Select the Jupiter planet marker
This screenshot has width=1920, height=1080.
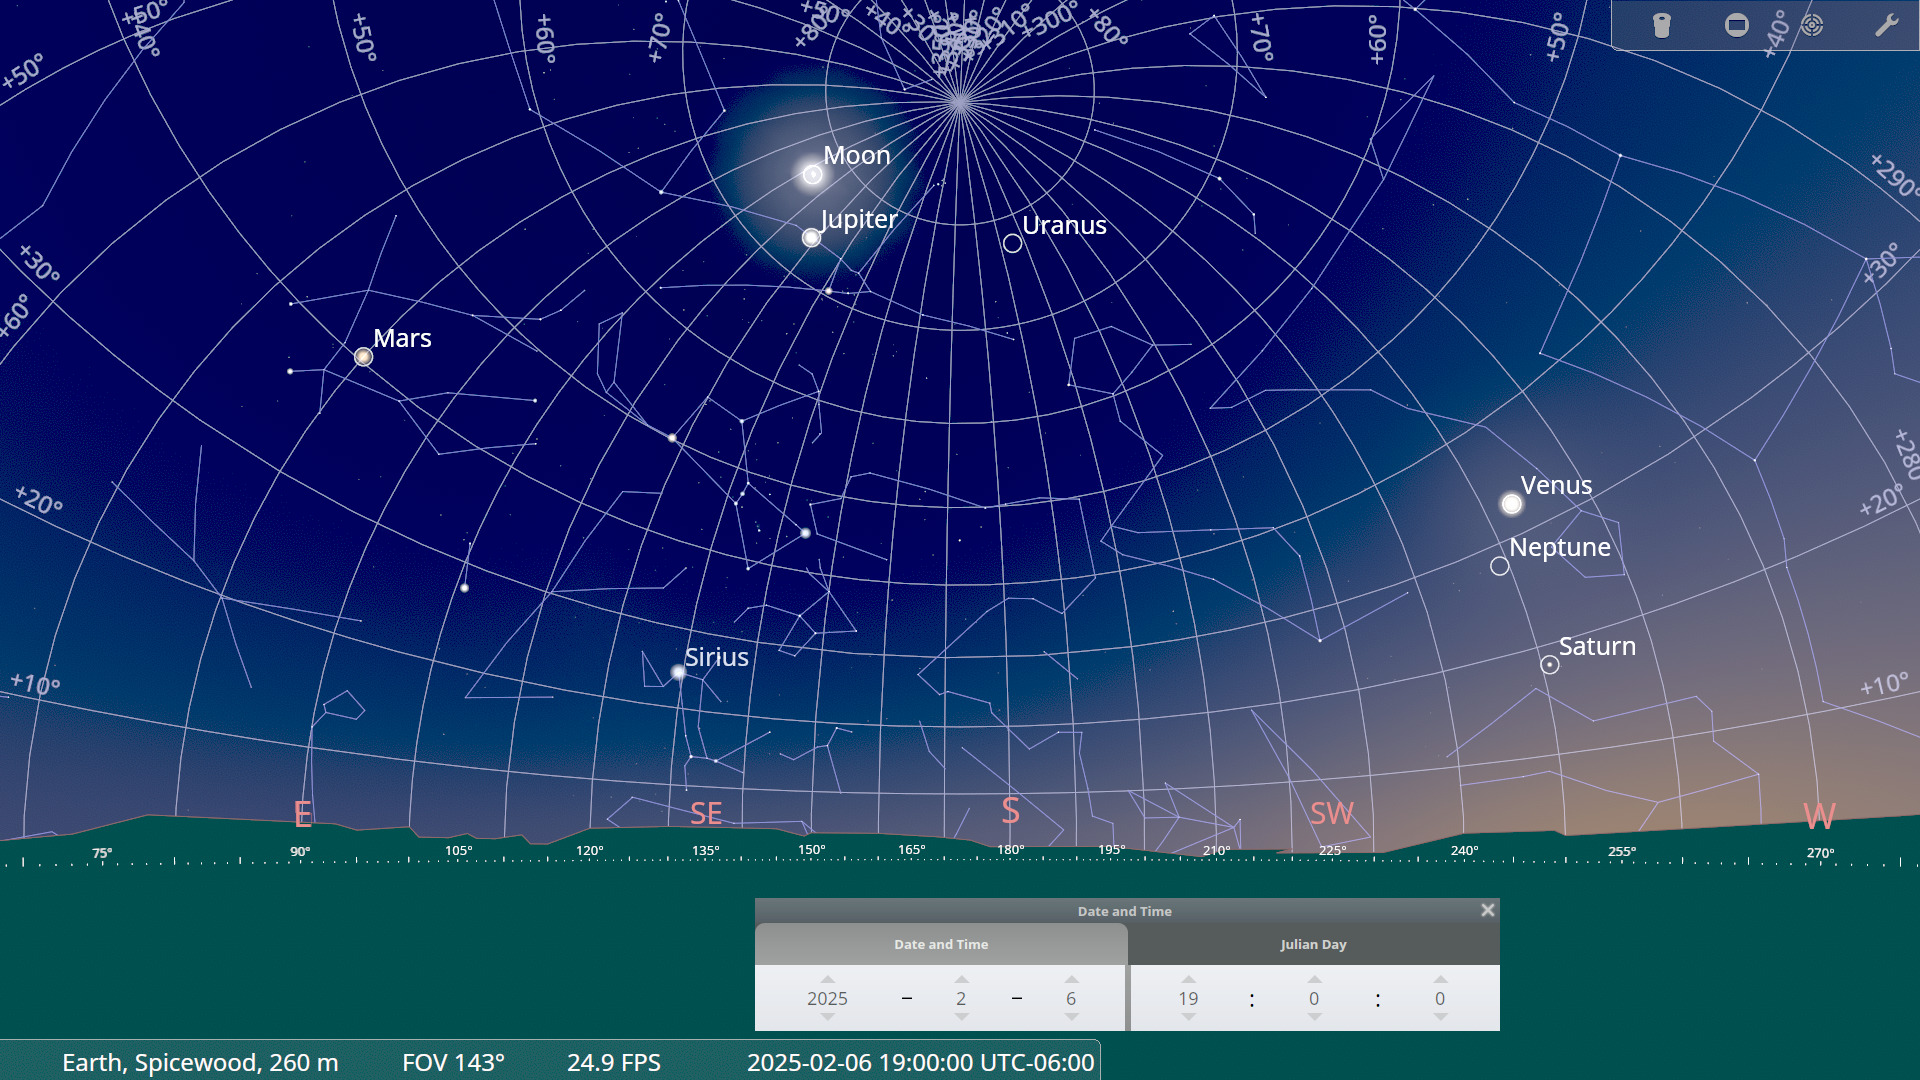tap(812, 238)
